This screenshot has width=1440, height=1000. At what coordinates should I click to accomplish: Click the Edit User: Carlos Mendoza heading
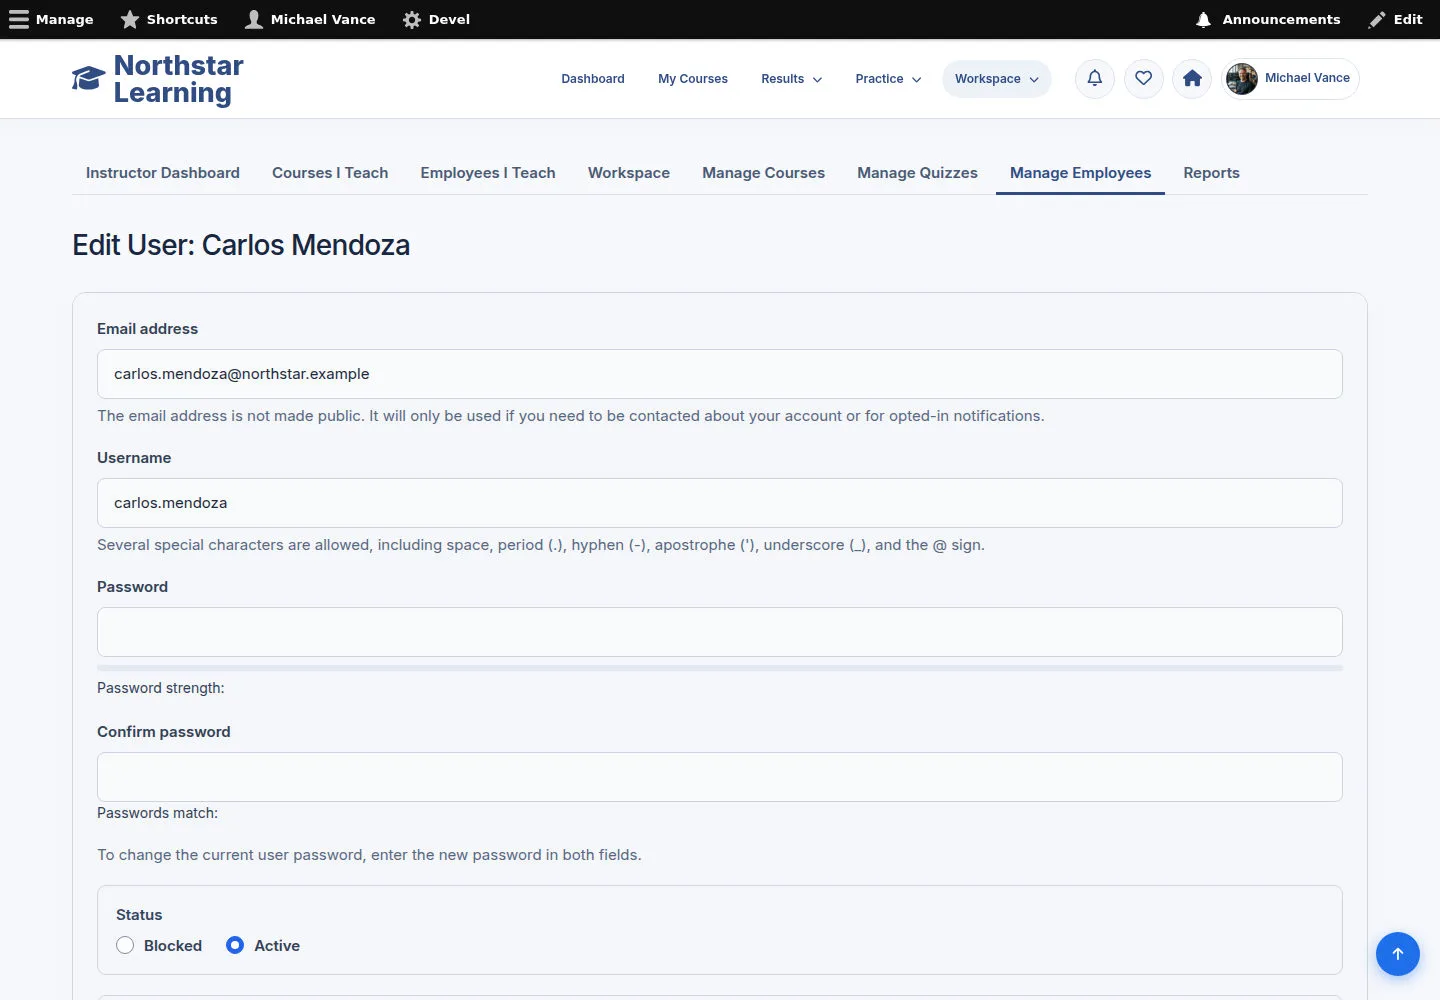(241, 245)
